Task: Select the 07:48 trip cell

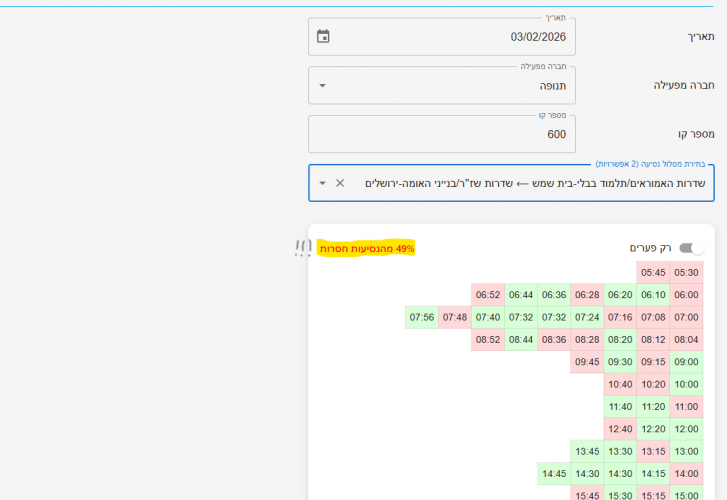Action: 455,317
